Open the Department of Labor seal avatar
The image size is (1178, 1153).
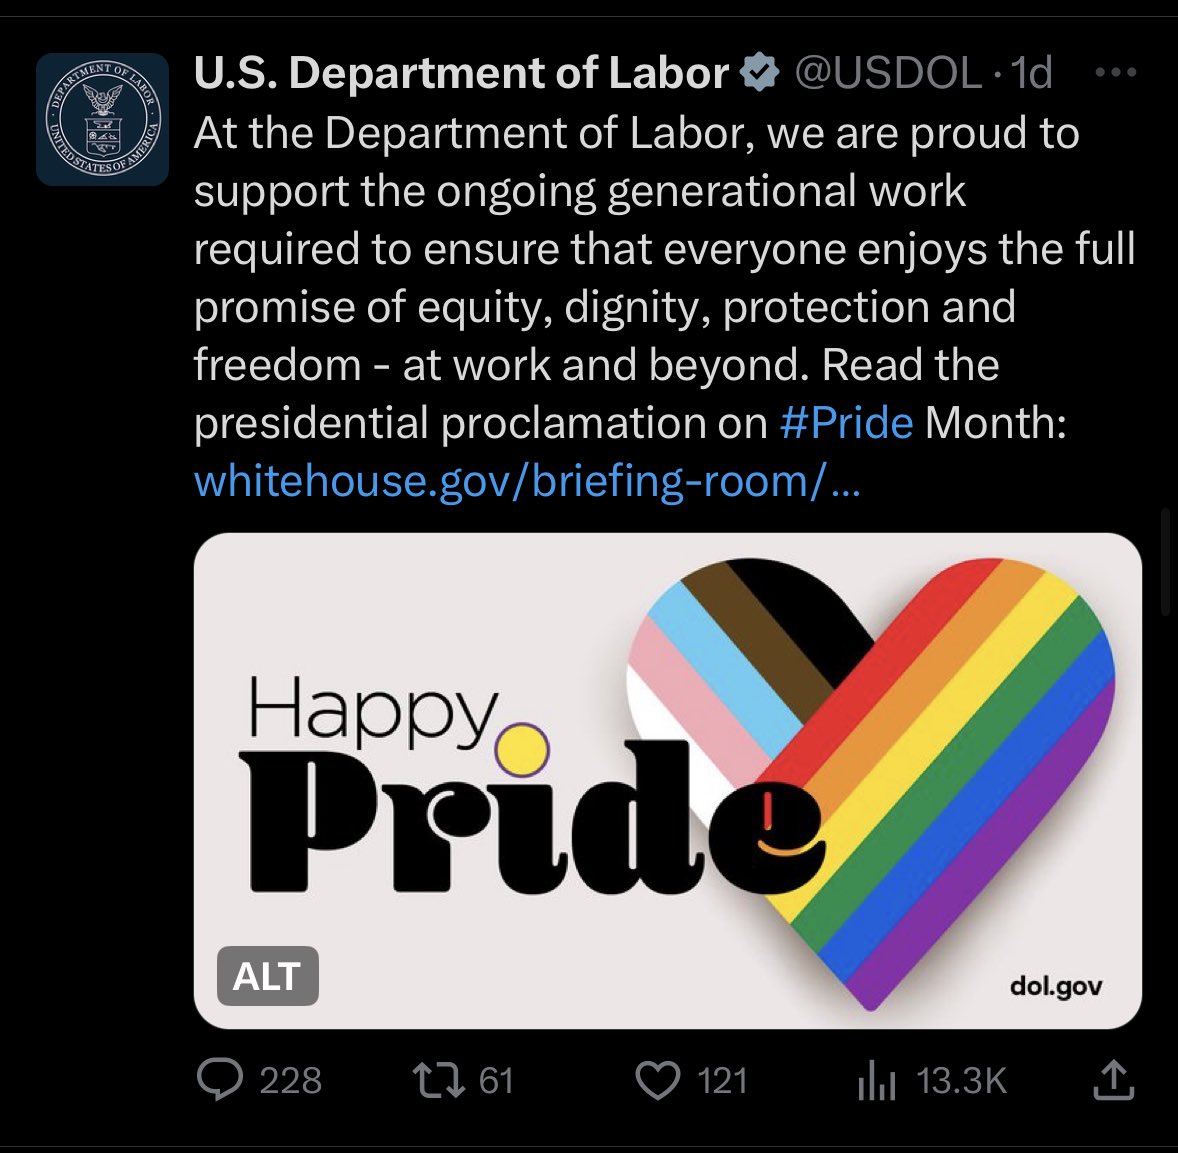(102, 120)
